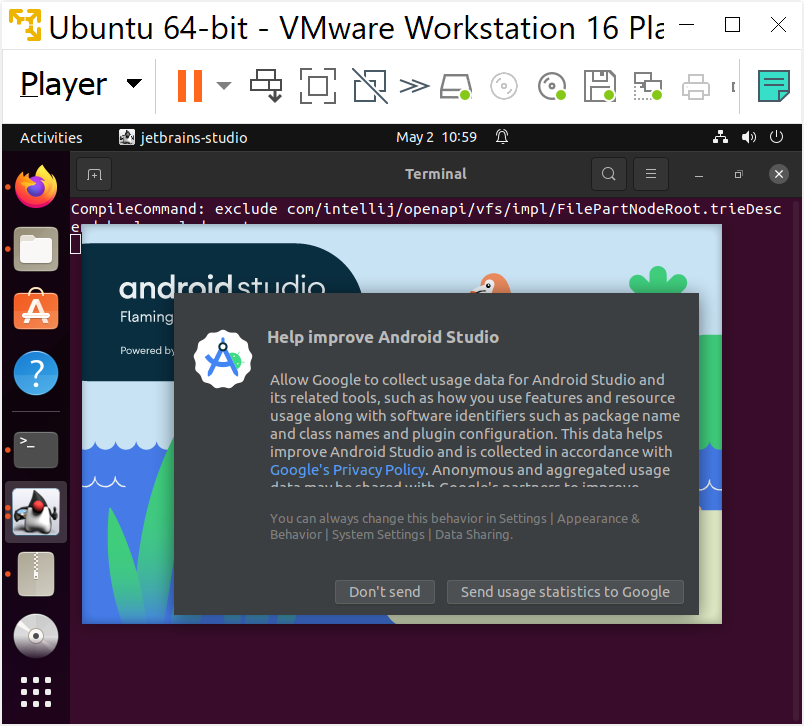The image size is (804, 726).
Task: Search in the Terminal window
Action: tap(608, 174)
